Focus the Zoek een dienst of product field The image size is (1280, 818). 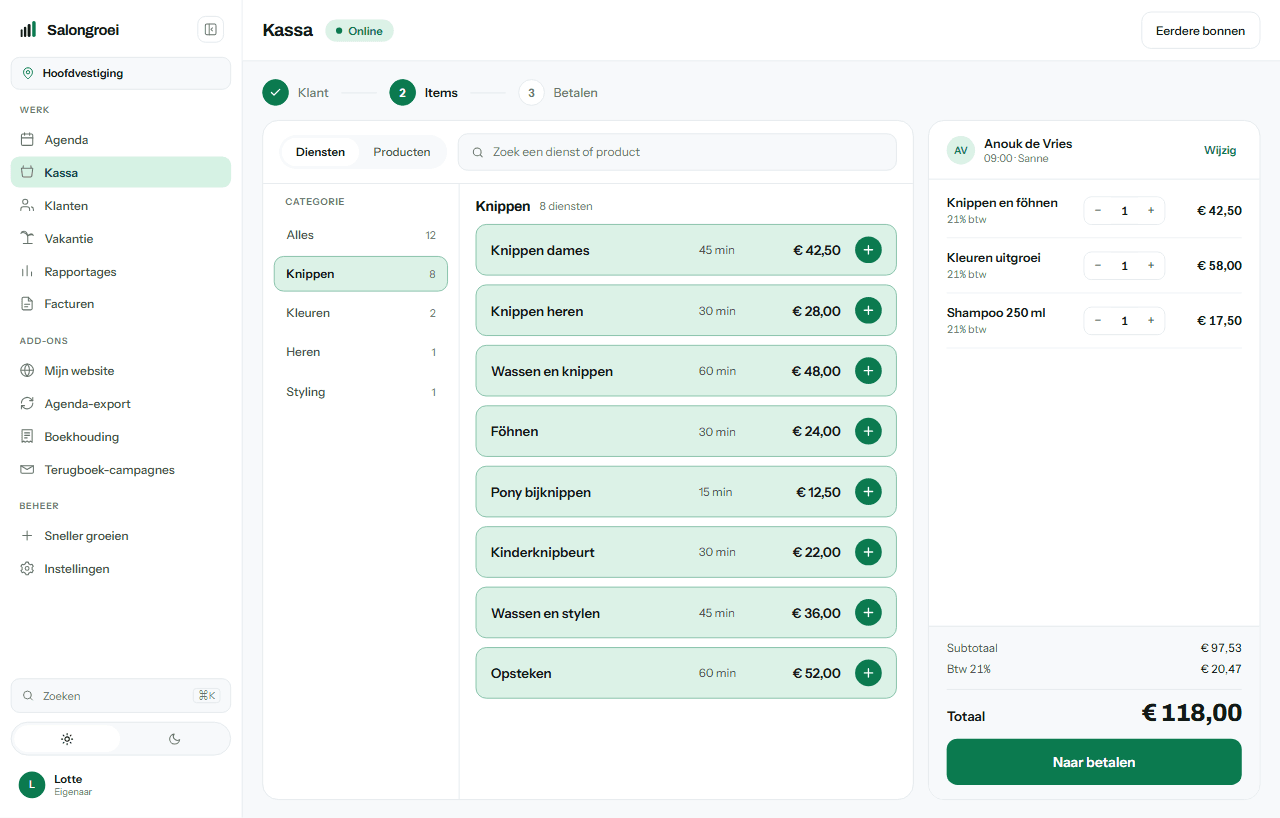coord(677,152)
